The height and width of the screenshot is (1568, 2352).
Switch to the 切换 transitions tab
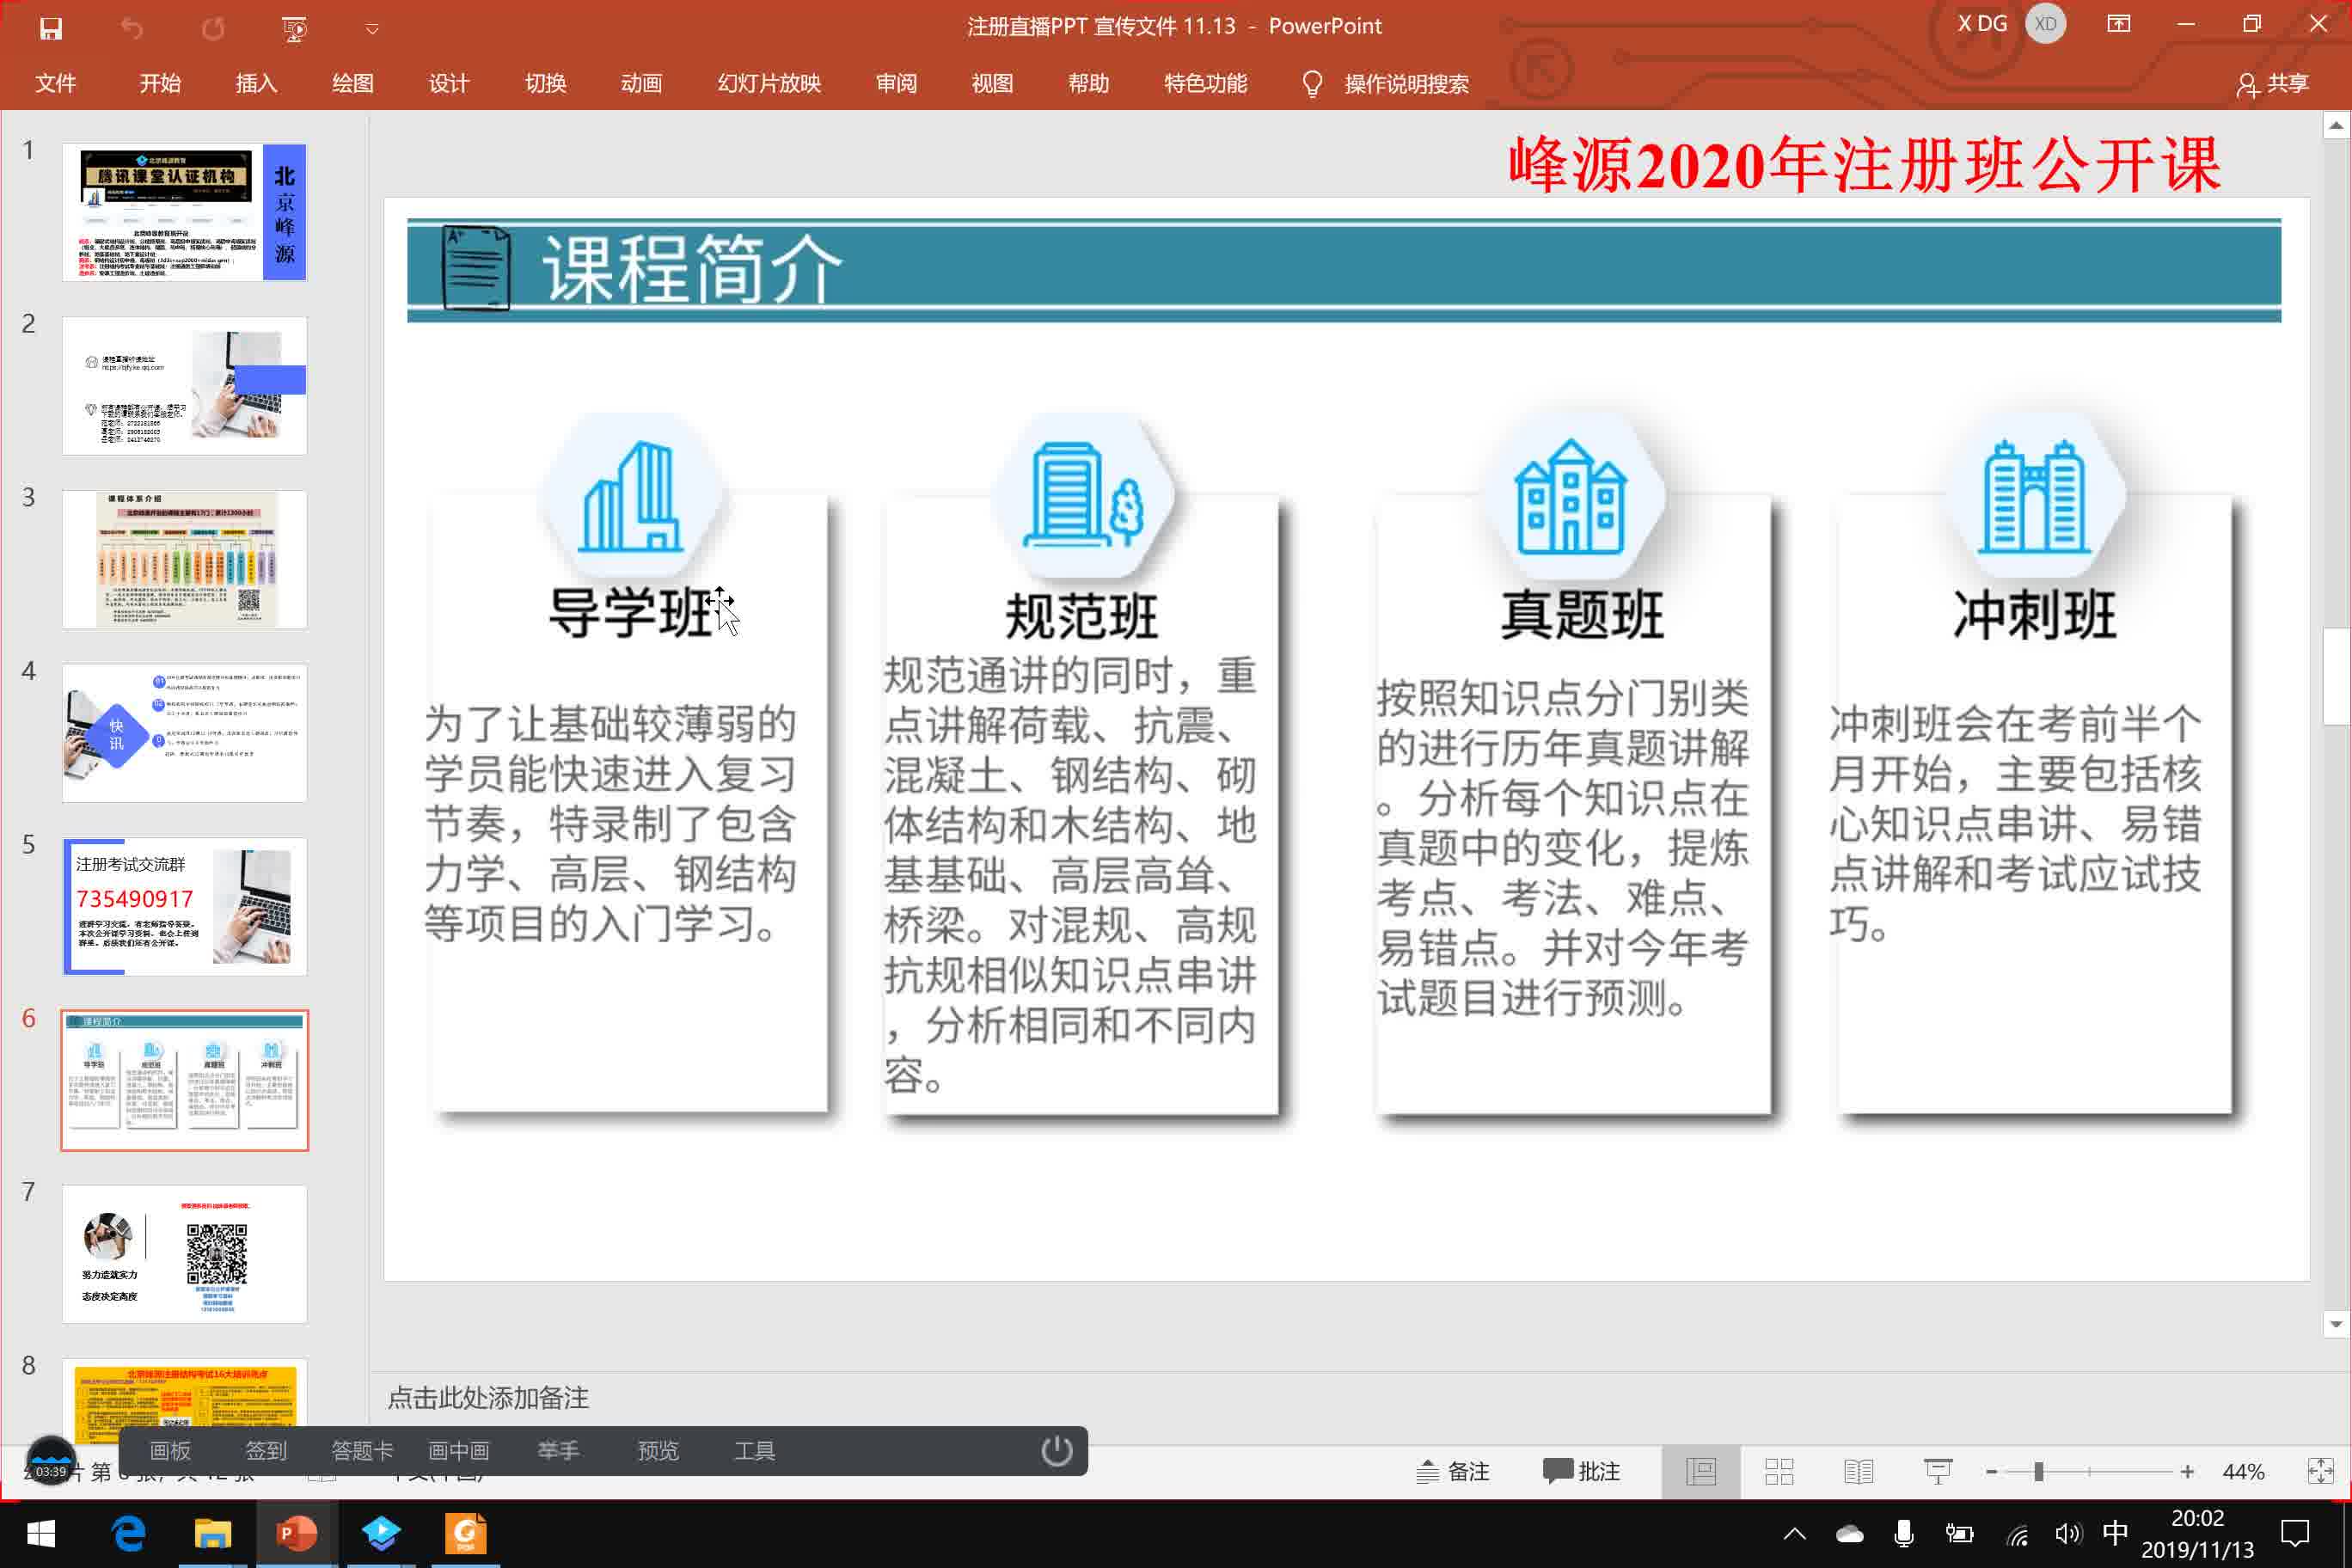(545, 84)
